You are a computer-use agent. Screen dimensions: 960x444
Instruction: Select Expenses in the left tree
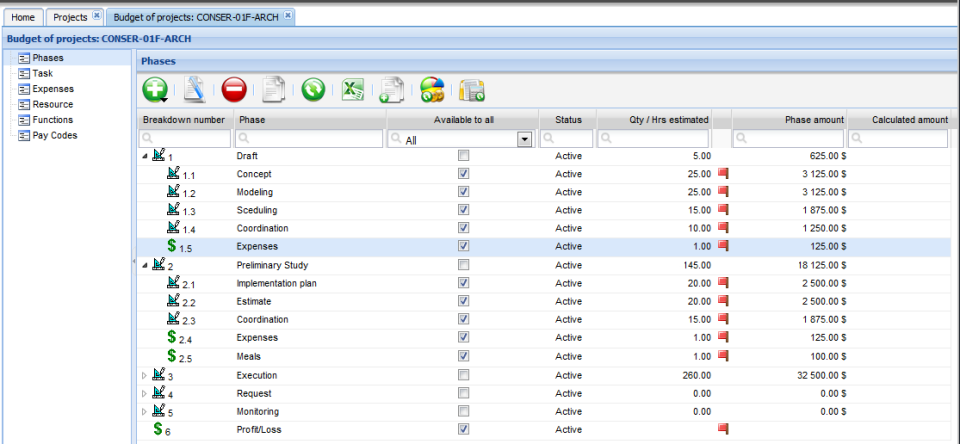tap(53, 89)
